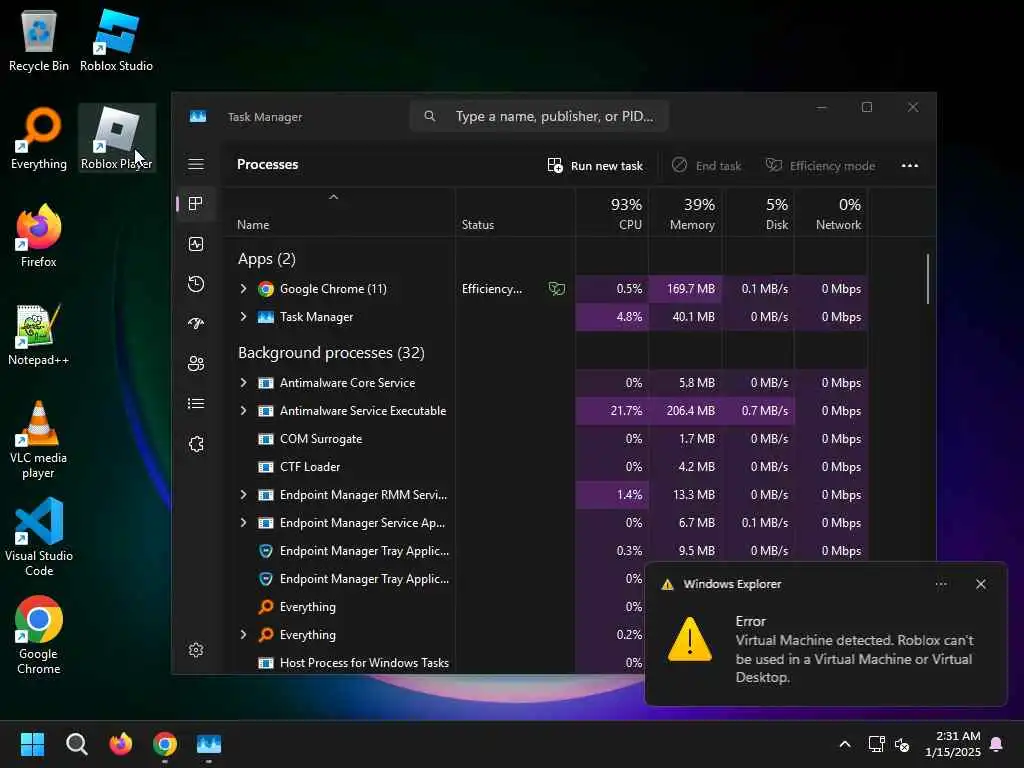Open Task Manager hamburger navigation menu
Screen dimensions: 1024x768
point(196,164)
